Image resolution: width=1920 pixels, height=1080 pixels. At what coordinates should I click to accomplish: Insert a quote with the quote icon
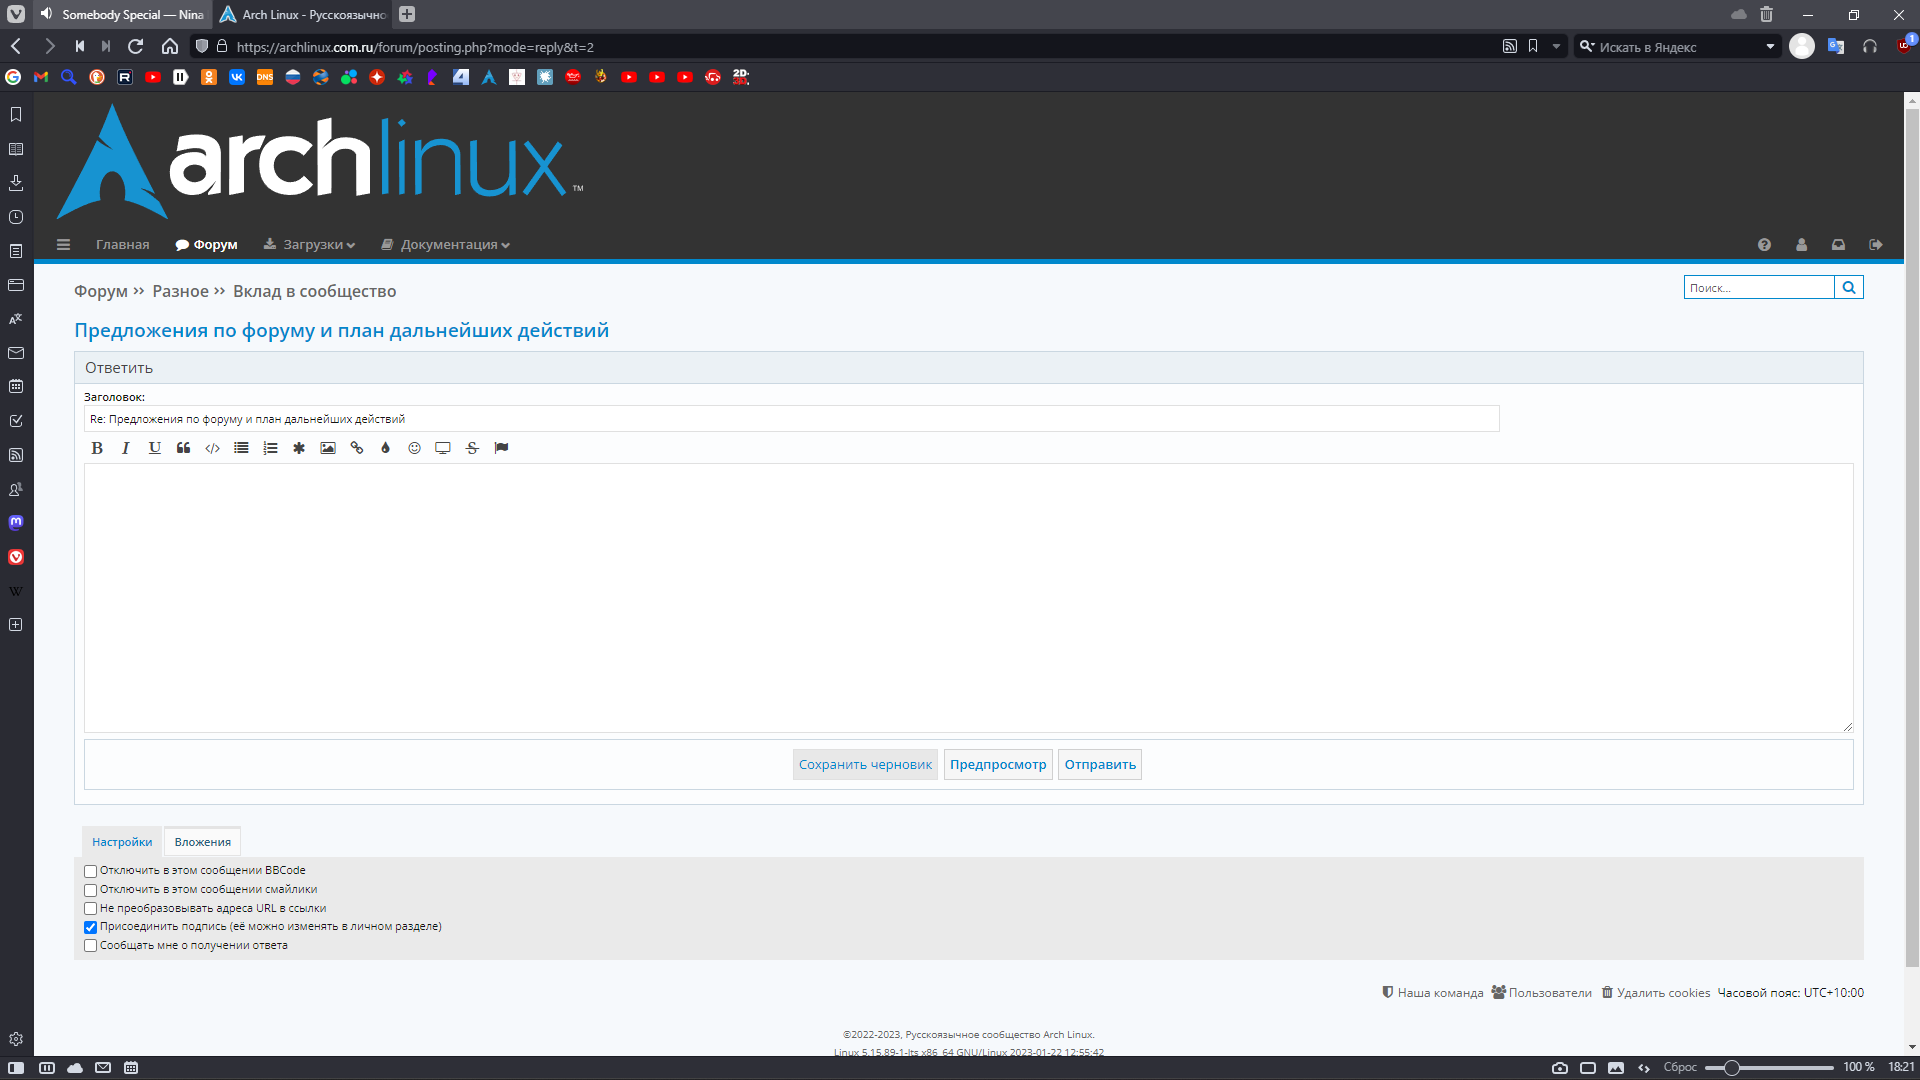183,448
